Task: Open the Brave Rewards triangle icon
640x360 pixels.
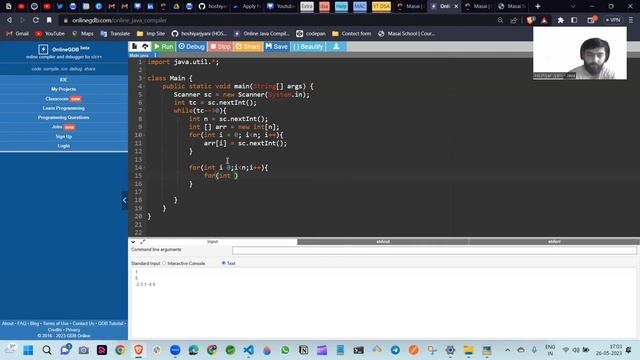Action: click(x=544, y=20)
